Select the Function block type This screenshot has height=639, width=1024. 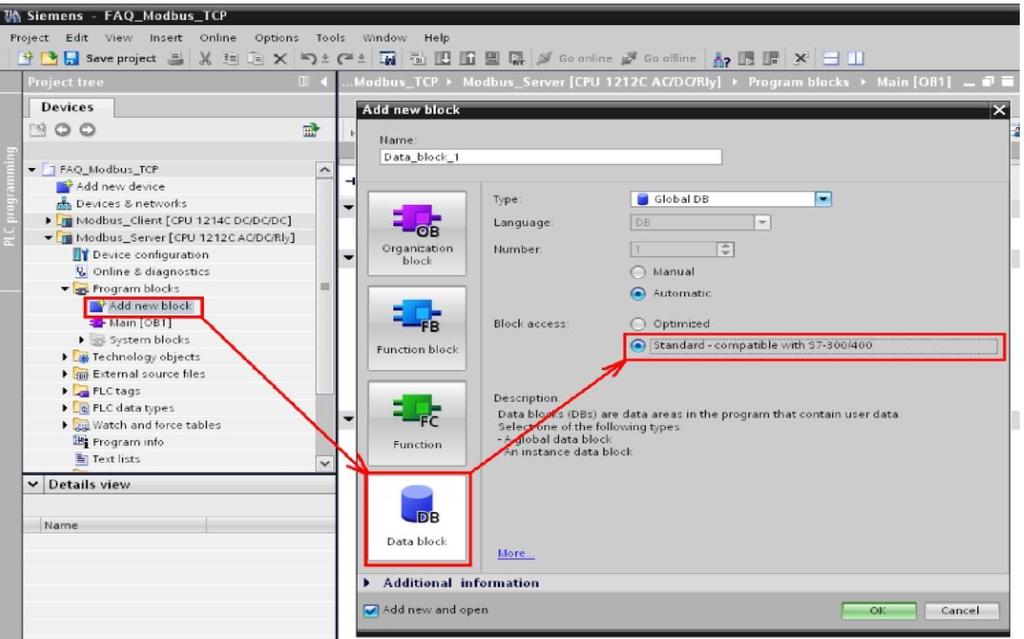(x=417, y=328)
